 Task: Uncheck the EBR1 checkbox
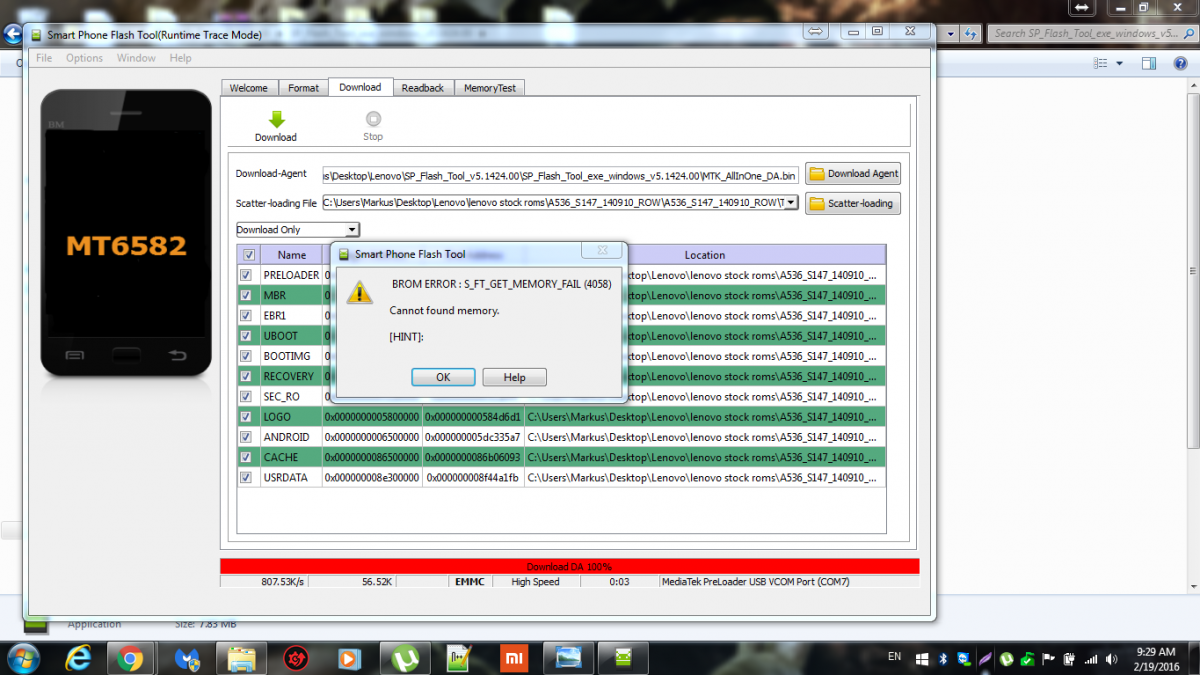pyautogui.click(x=246, y=315)
